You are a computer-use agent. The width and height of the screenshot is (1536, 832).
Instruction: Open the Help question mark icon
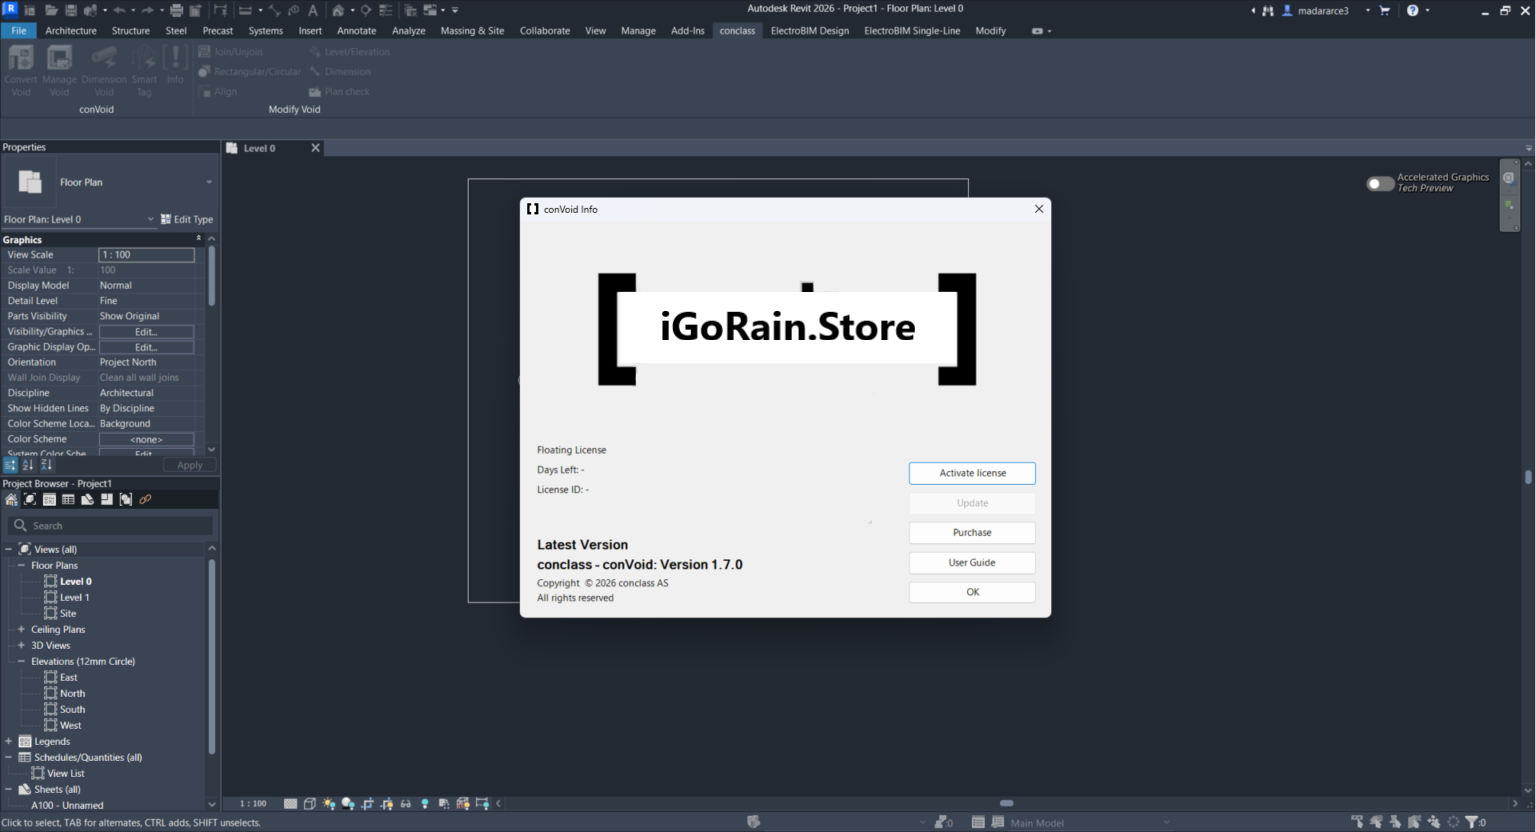pos(1413,10)
